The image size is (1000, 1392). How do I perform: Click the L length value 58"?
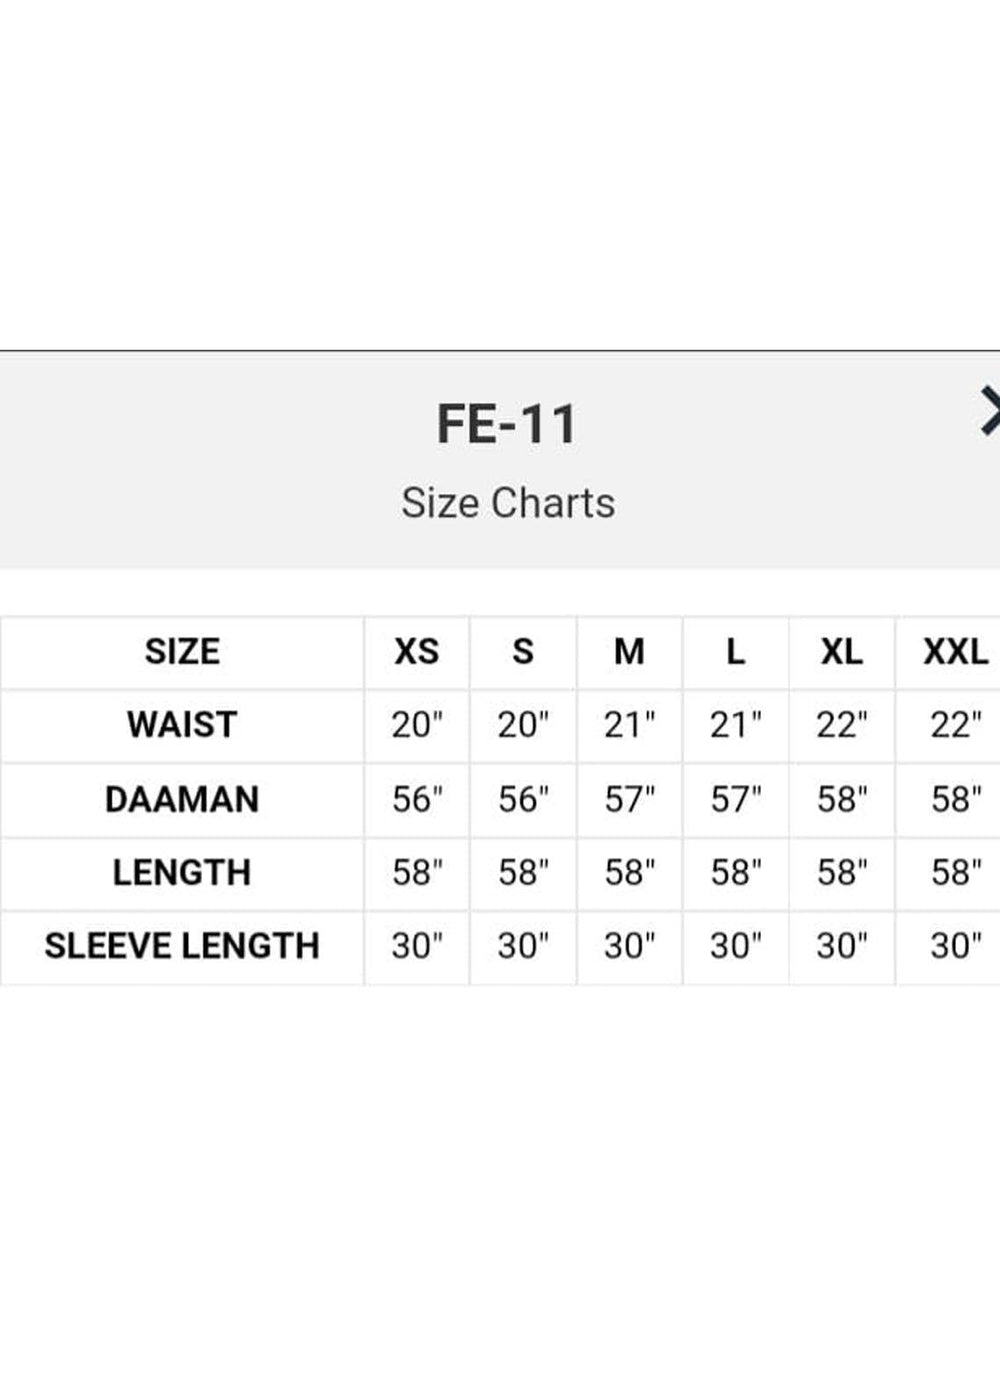coord(735,873)
